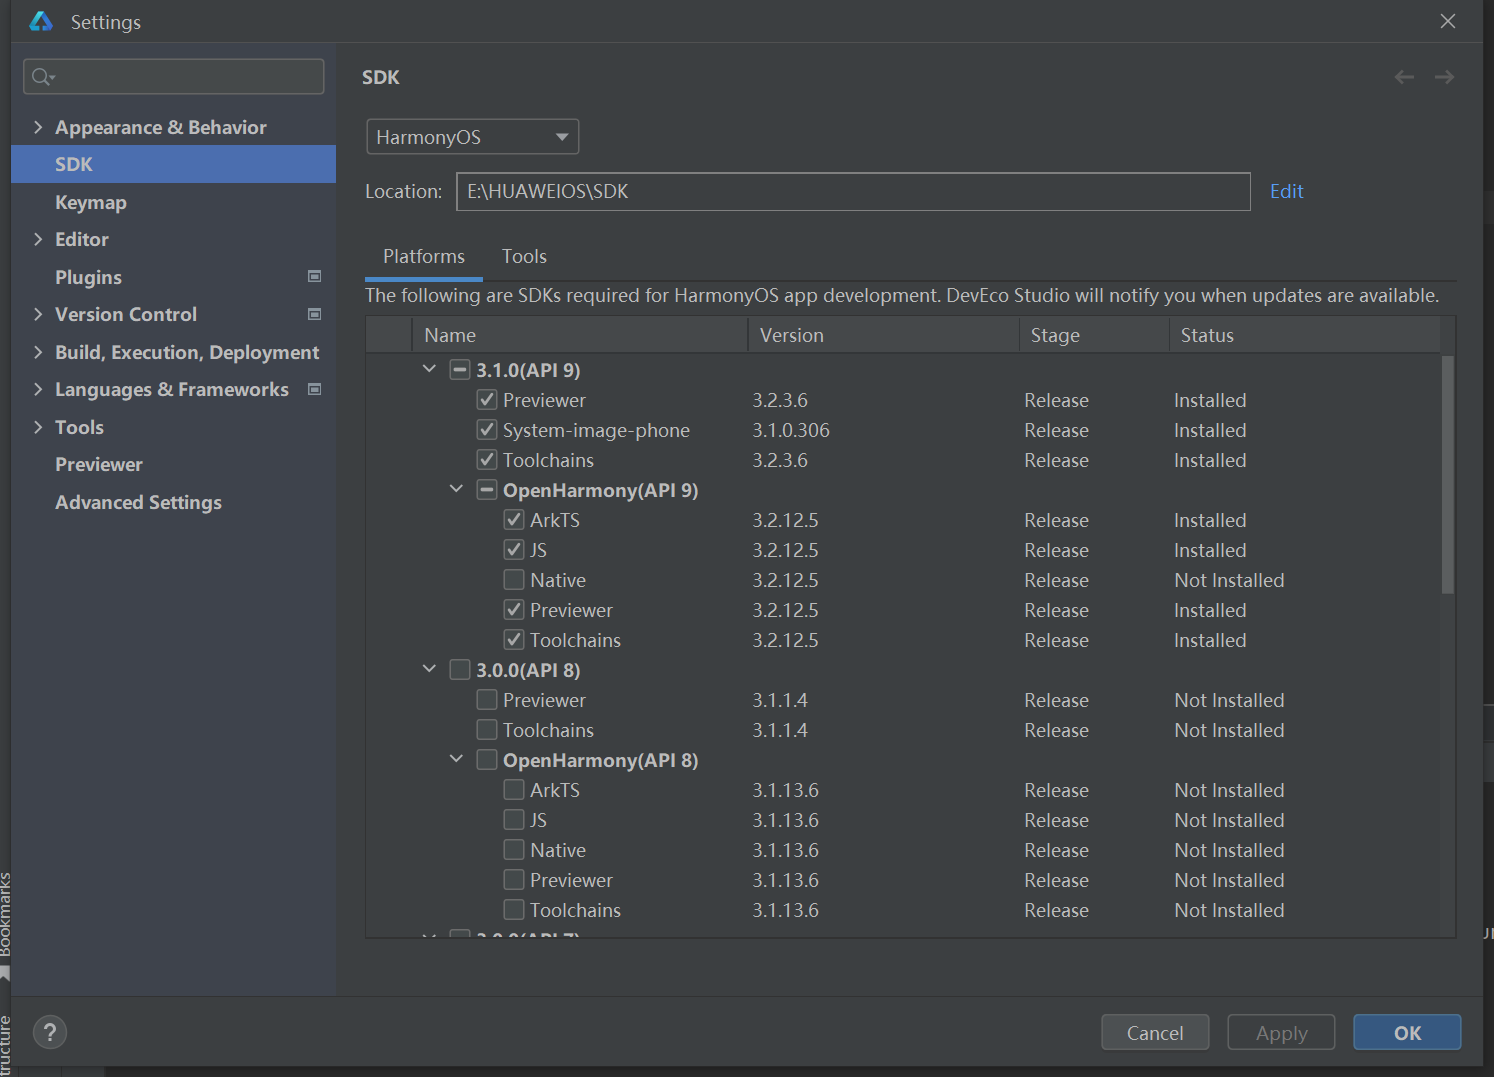Check Toolchains 3.1.13.6 checkbox
Screen dimensions: 1494x1077
coord(514,910)
